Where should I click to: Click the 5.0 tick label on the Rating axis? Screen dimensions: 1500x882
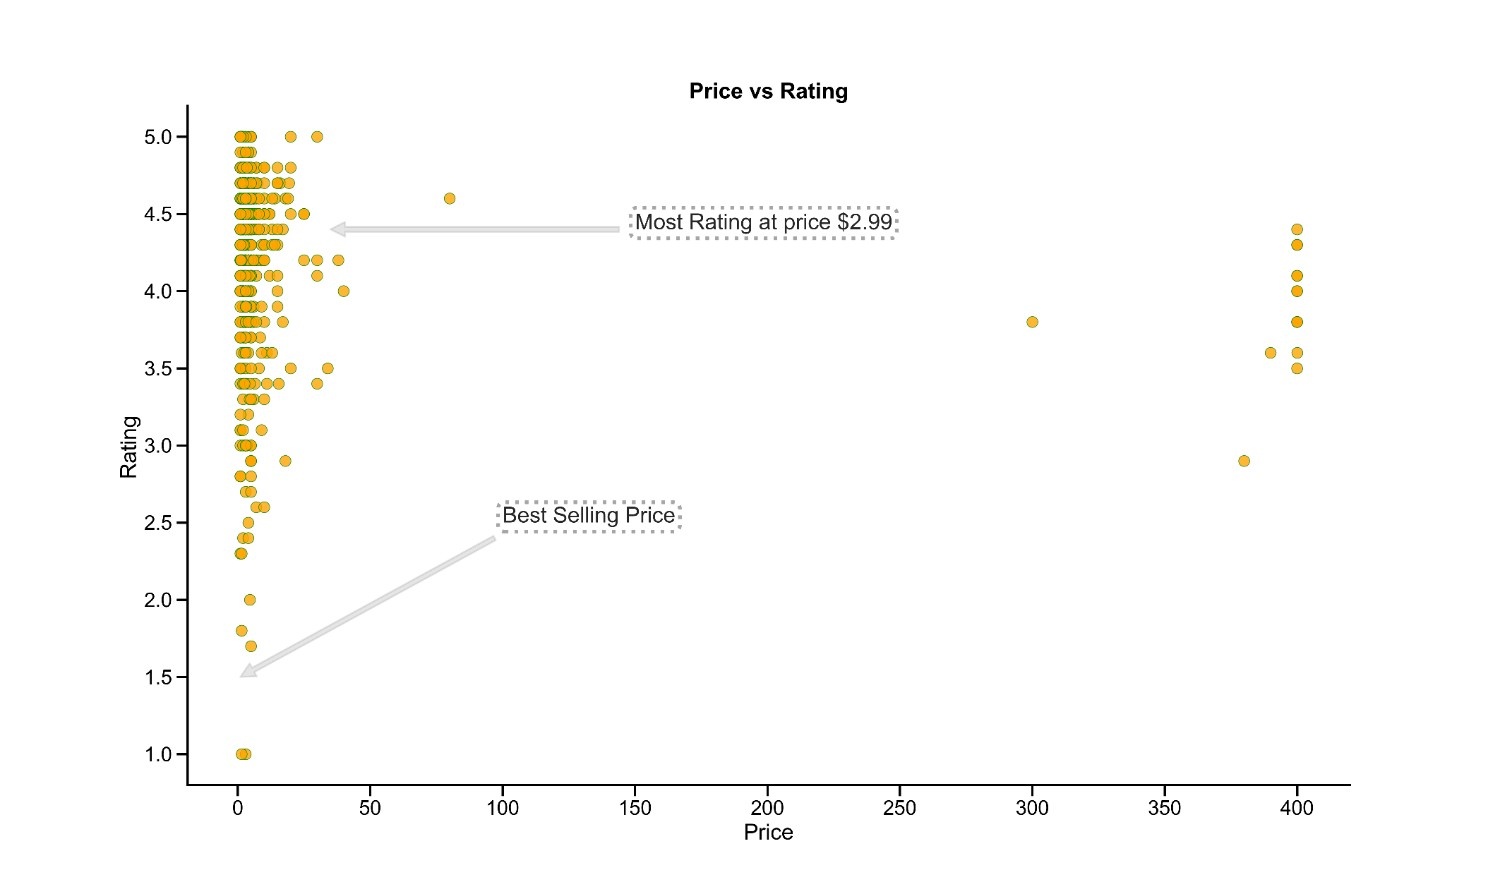coord(158,137)
